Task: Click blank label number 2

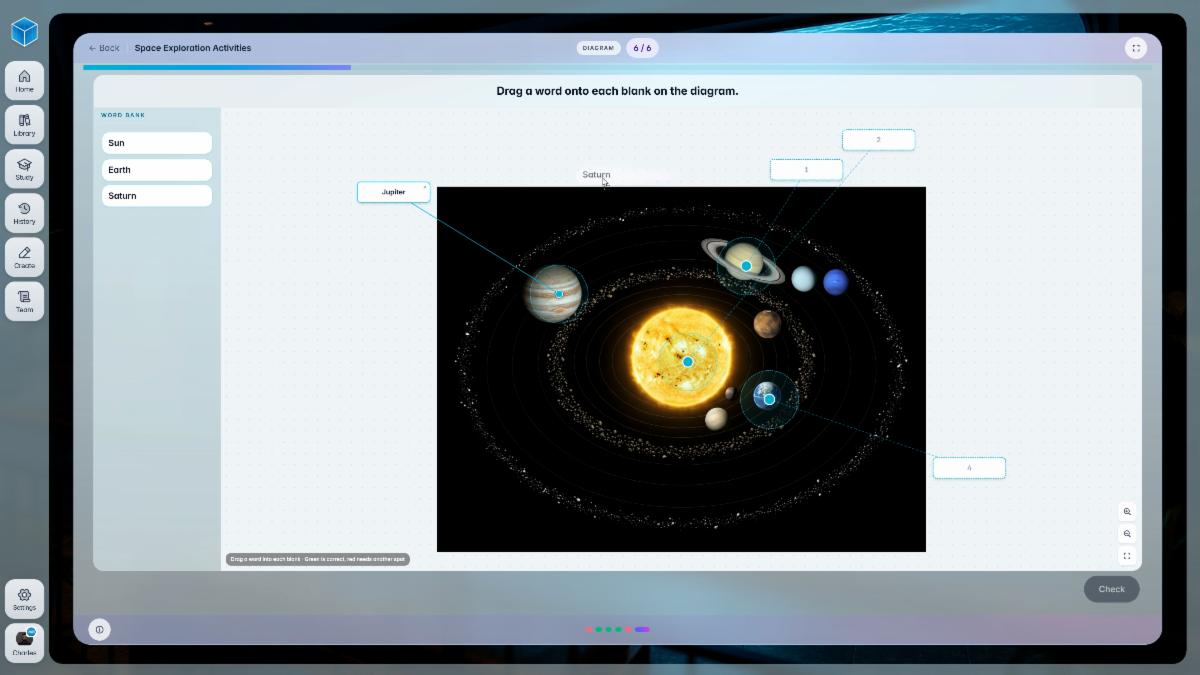Action: (878, 140)
